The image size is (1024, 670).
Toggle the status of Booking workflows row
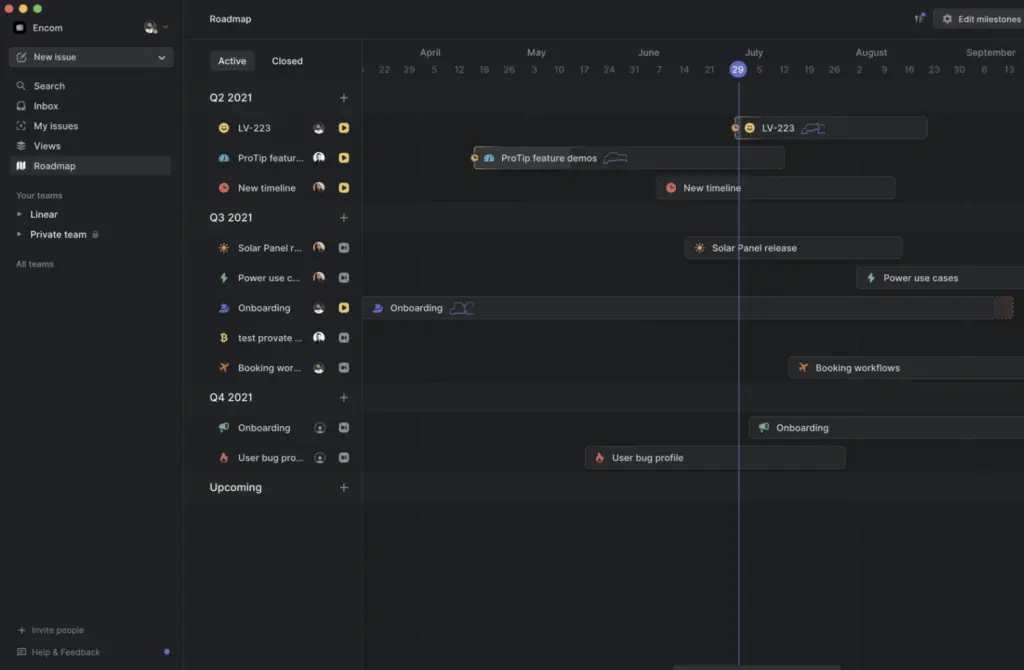point(344,368)
